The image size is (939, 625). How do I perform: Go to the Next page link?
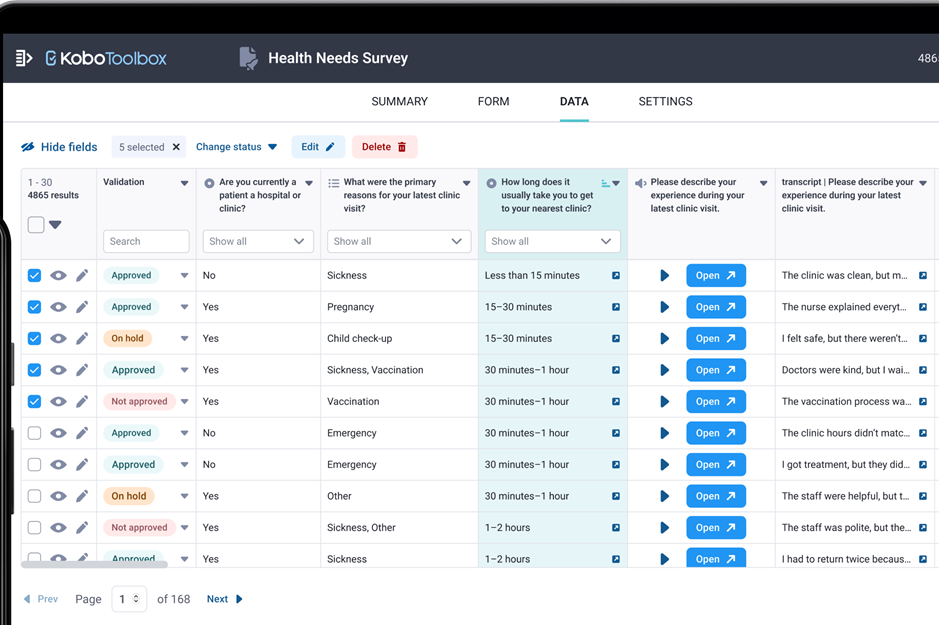[225, 599]
